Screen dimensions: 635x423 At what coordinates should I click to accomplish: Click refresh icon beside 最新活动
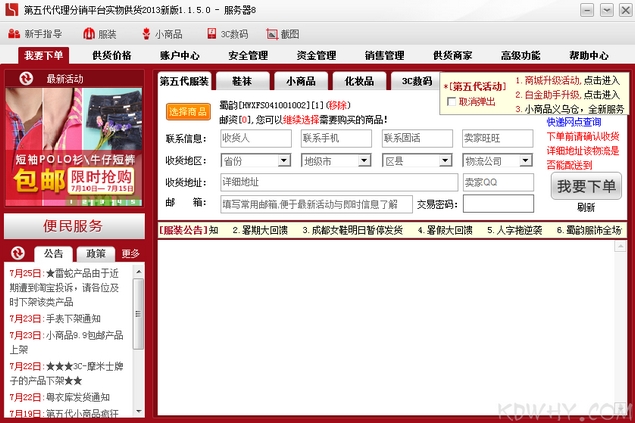(26, 78)
